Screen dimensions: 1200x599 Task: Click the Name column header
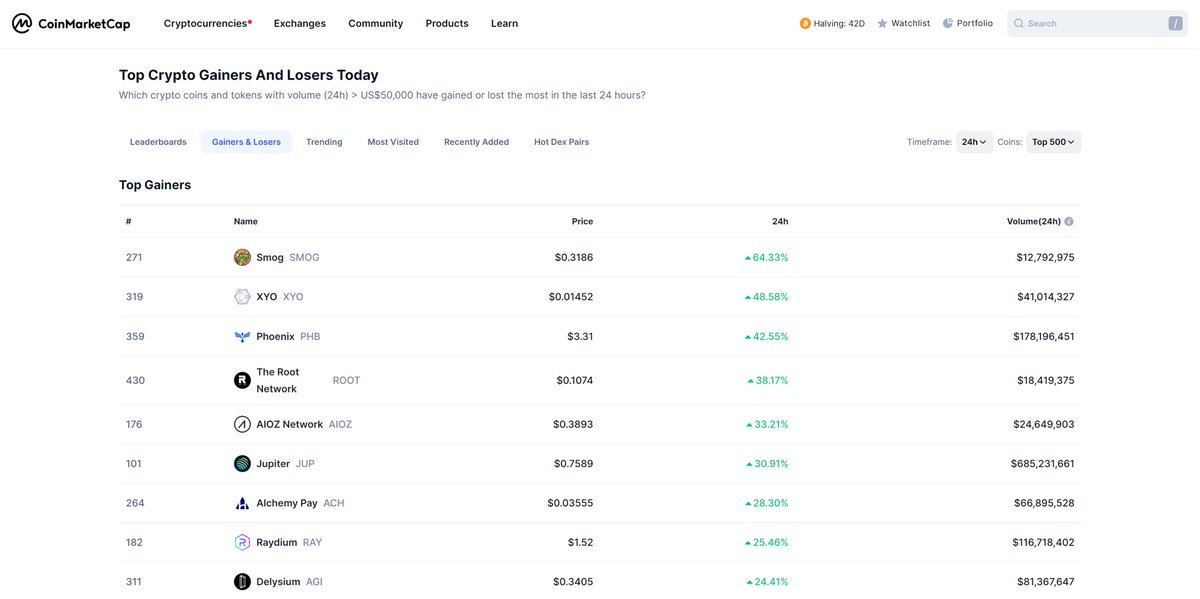pyautogui.click(x=246, y=222)
